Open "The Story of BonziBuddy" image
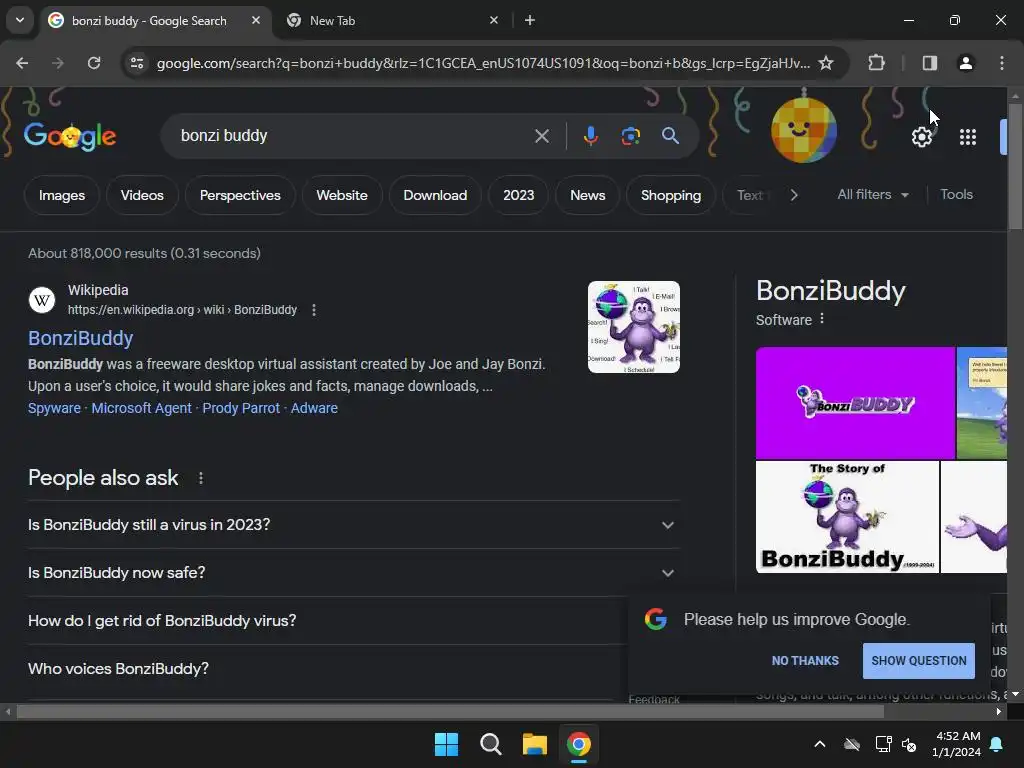This screenshot has height=768, width=1024. click(847, 517)
